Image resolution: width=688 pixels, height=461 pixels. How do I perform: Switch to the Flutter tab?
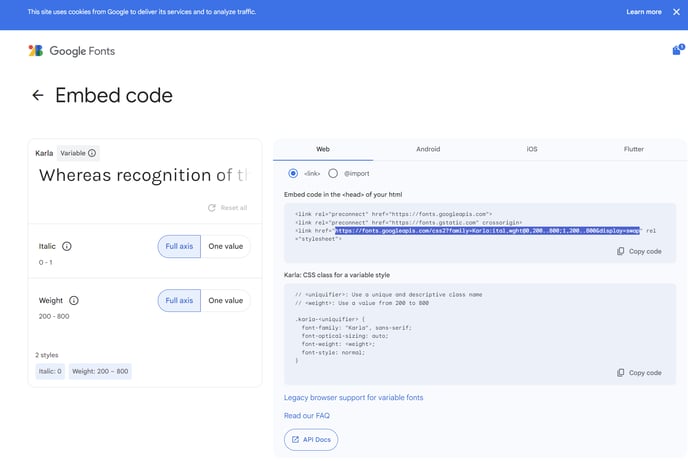click(634, 149)
